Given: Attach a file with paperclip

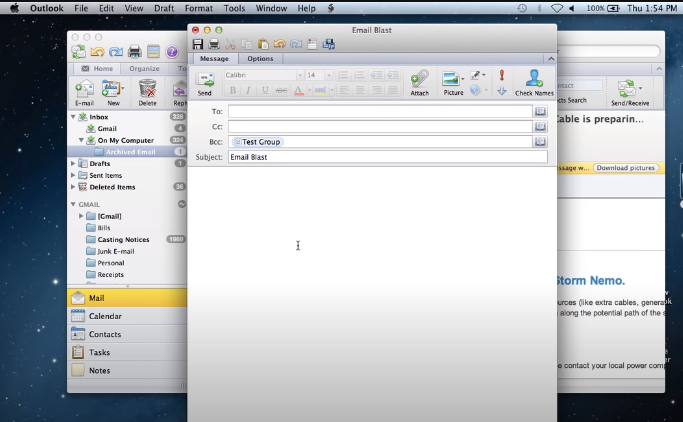Looking at the screenshot, I should tap(419, 83).
